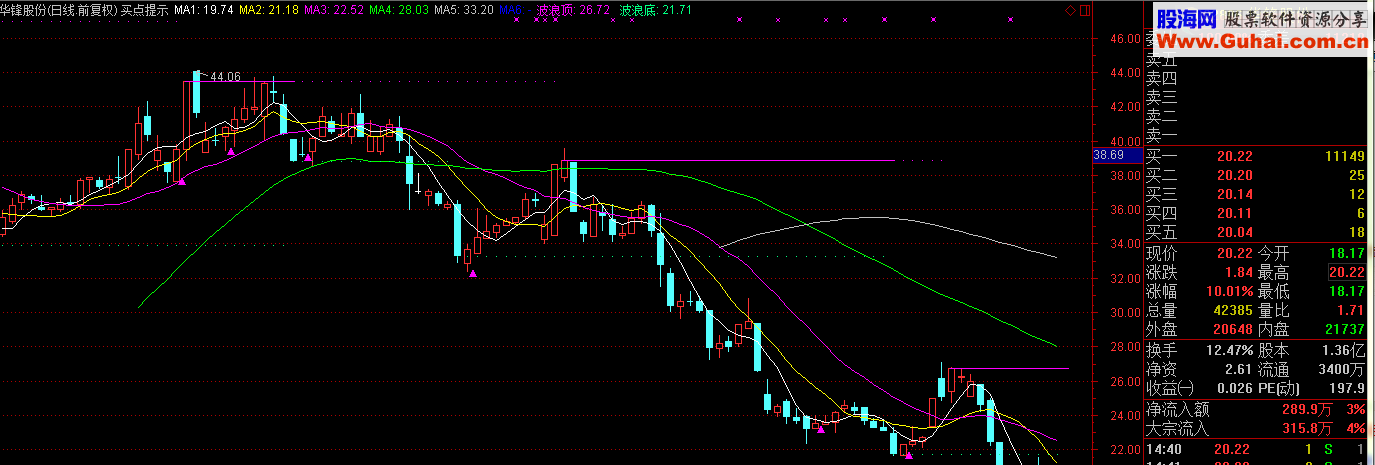Click the 换手 turnover value 12.47%
Image resolution: width=1375 pixels, height=465 pixels.
click(x=1229, y=350)
